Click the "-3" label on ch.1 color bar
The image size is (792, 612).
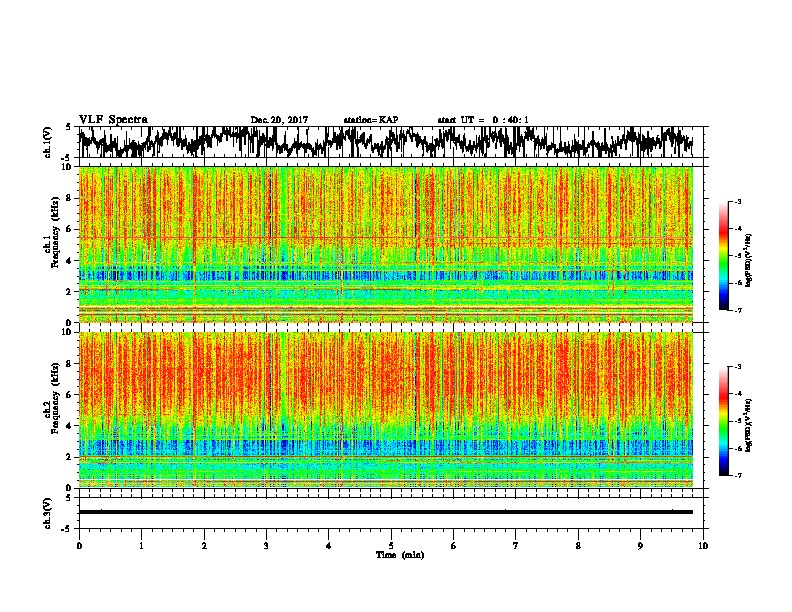pyautogui.click(x=737, y=201)
